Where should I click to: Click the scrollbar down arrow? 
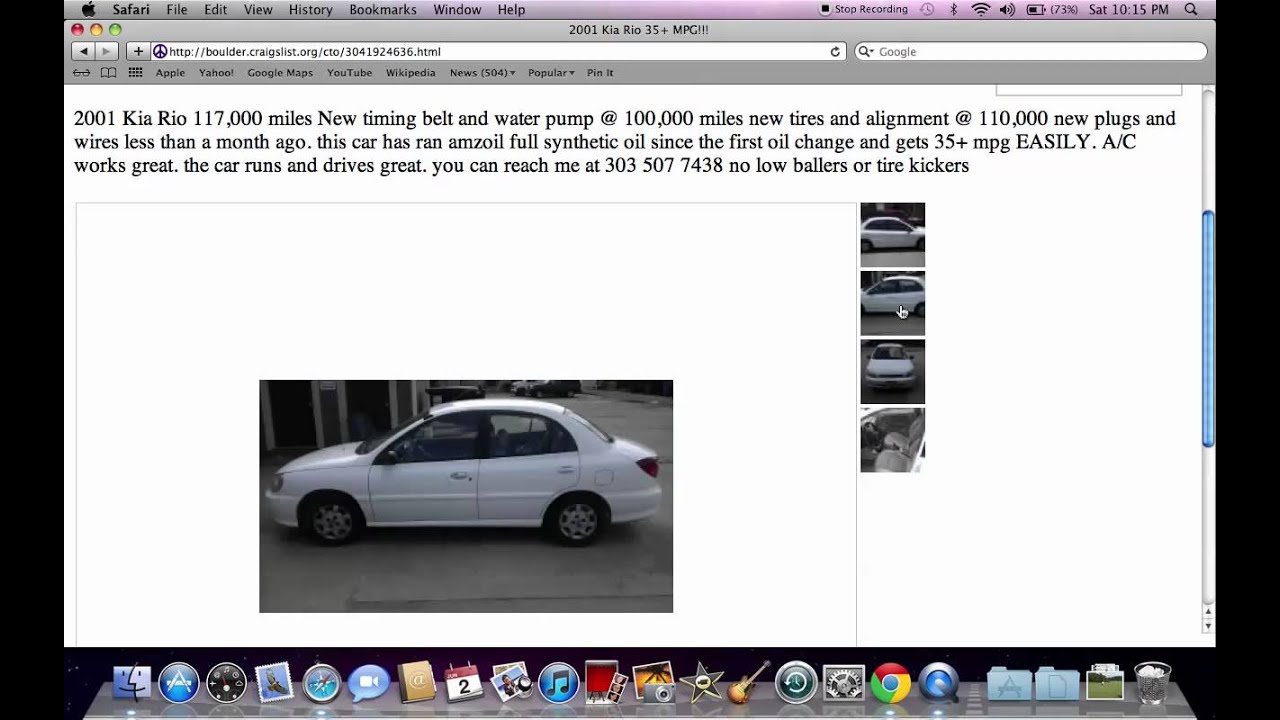[x=1208, y=626]
